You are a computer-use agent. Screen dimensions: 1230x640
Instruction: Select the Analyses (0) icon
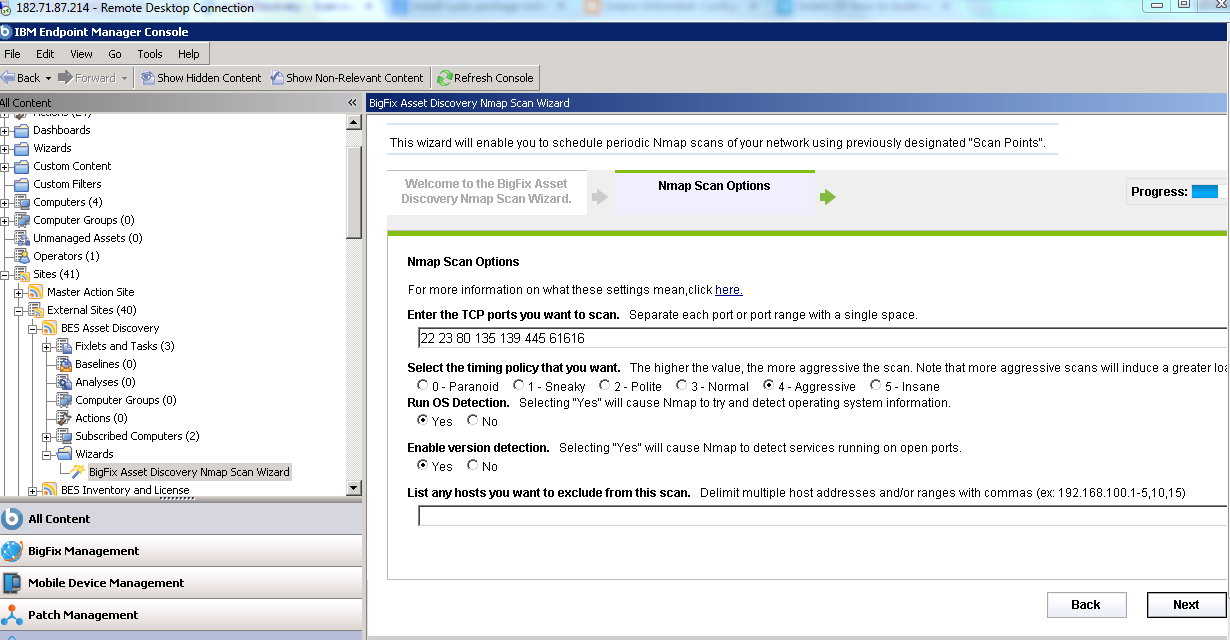(64, 382)
